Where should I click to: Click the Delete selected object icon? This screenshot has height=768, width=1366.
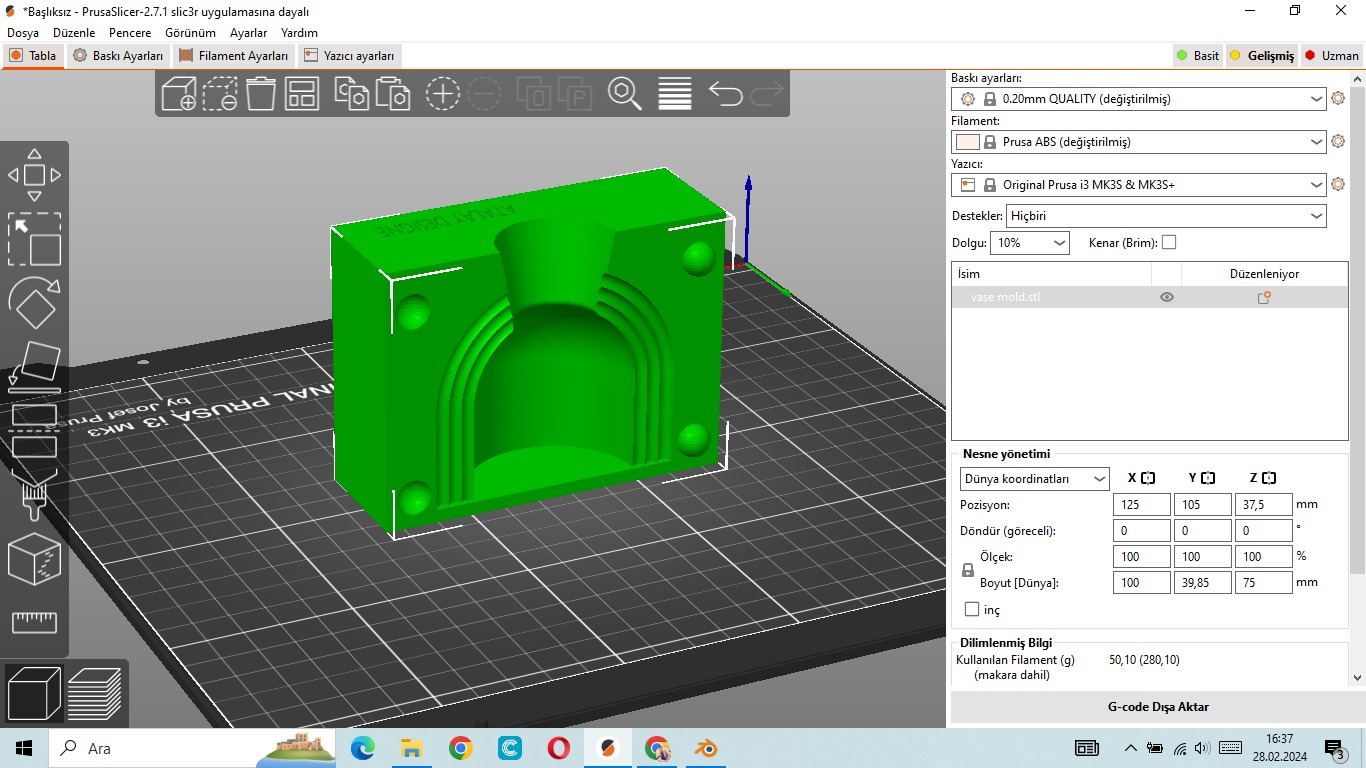click(220, 94)
